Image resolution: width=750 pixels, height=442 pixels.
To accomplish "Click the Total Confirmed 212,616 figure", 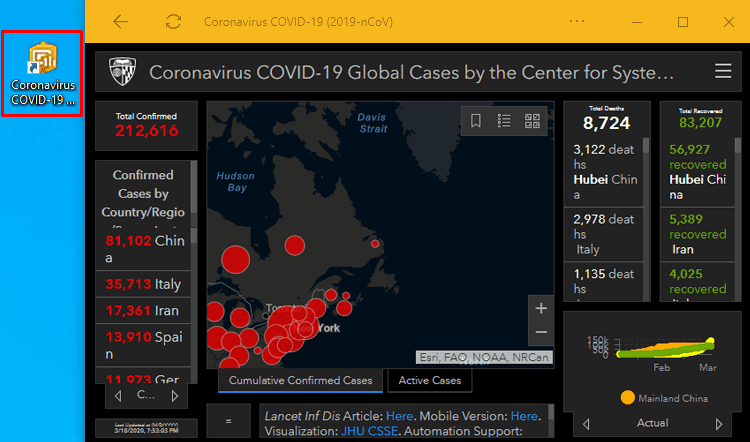I will tap(146, 130).
